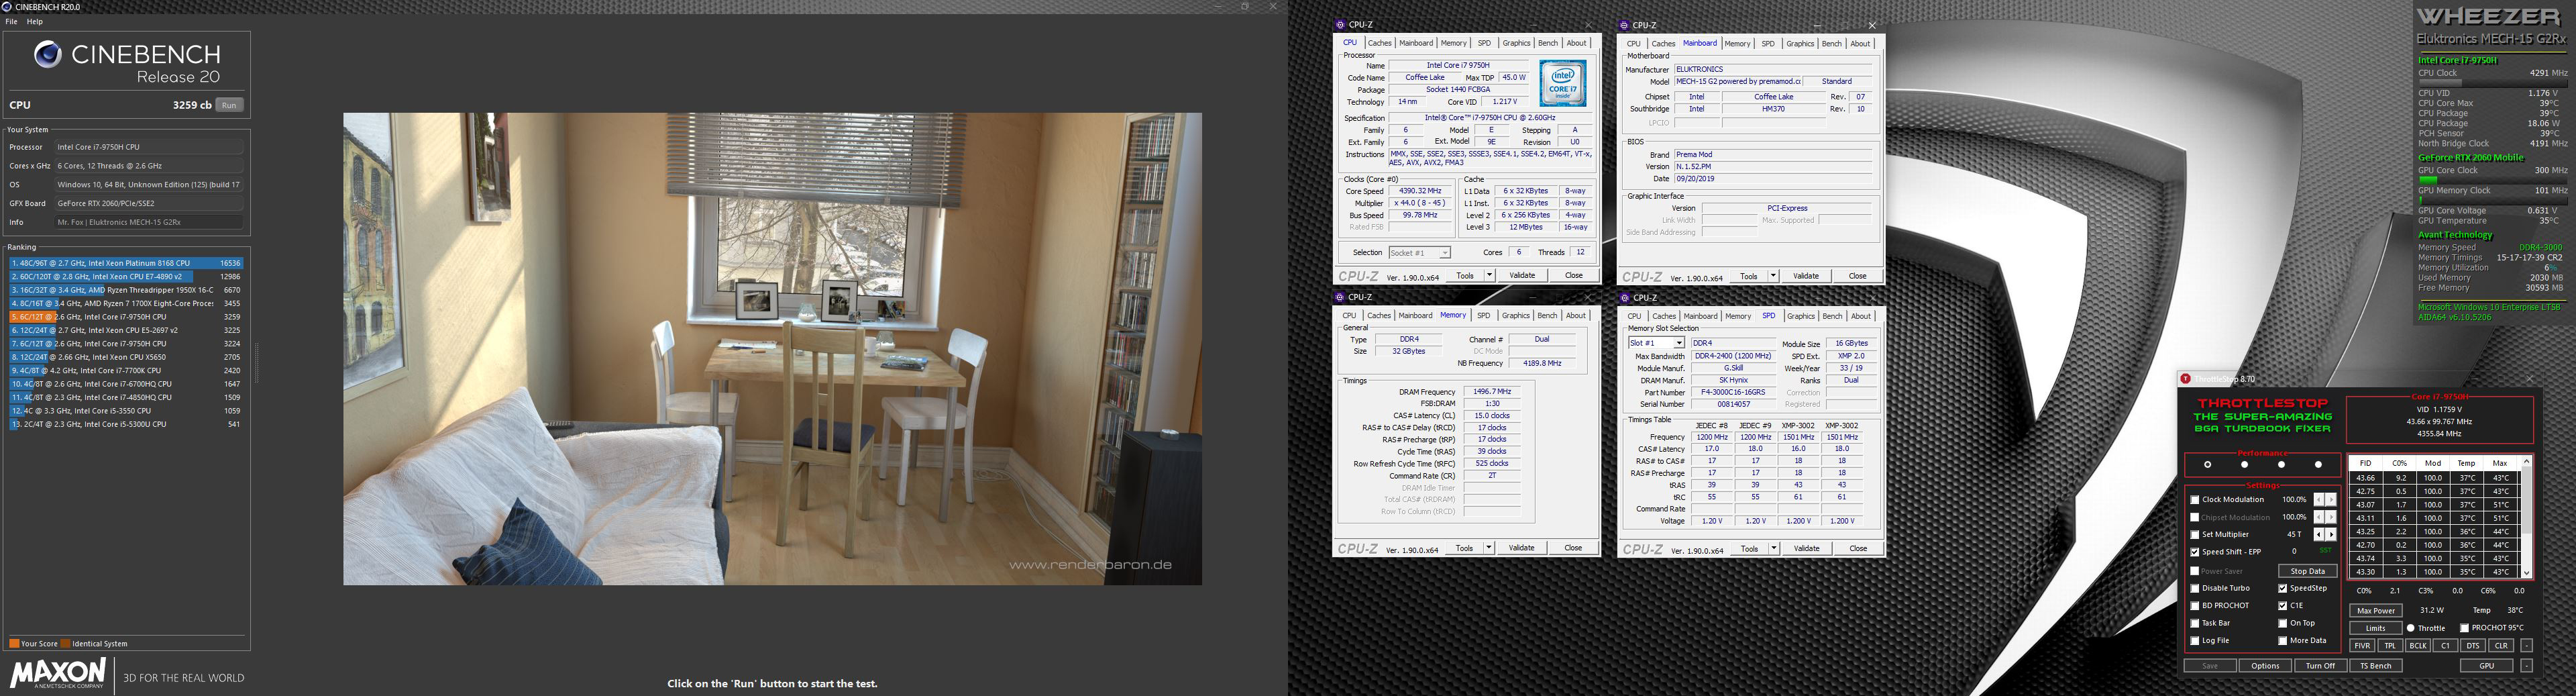Screen dimensions: 2576x696
Task: Expand the Tools arrow in the SPD CPU-Z window
Action: point(1773,548)
